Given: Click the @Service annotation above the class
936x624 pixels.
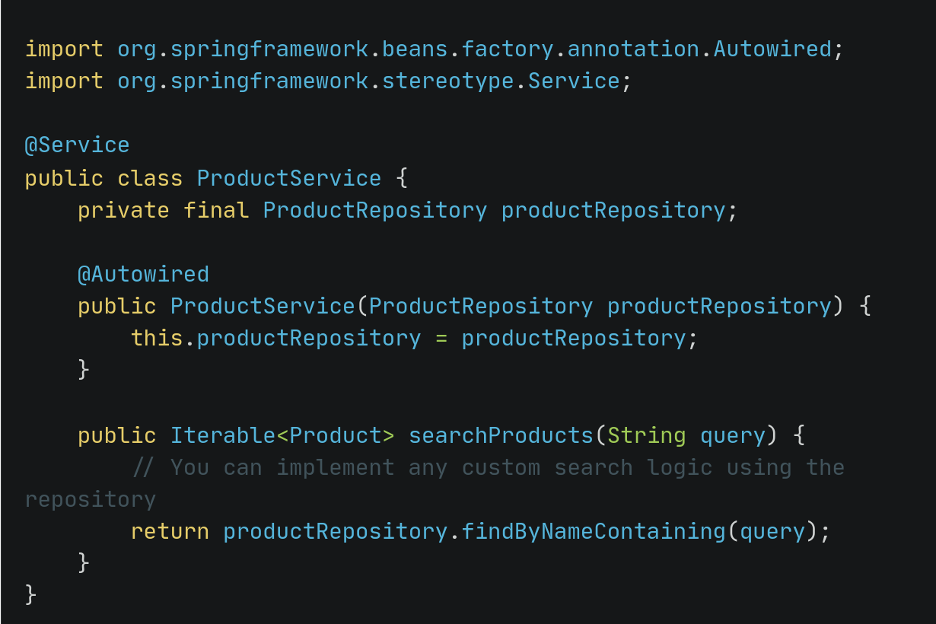Looking at the screenshot, I should pos(77,145).
